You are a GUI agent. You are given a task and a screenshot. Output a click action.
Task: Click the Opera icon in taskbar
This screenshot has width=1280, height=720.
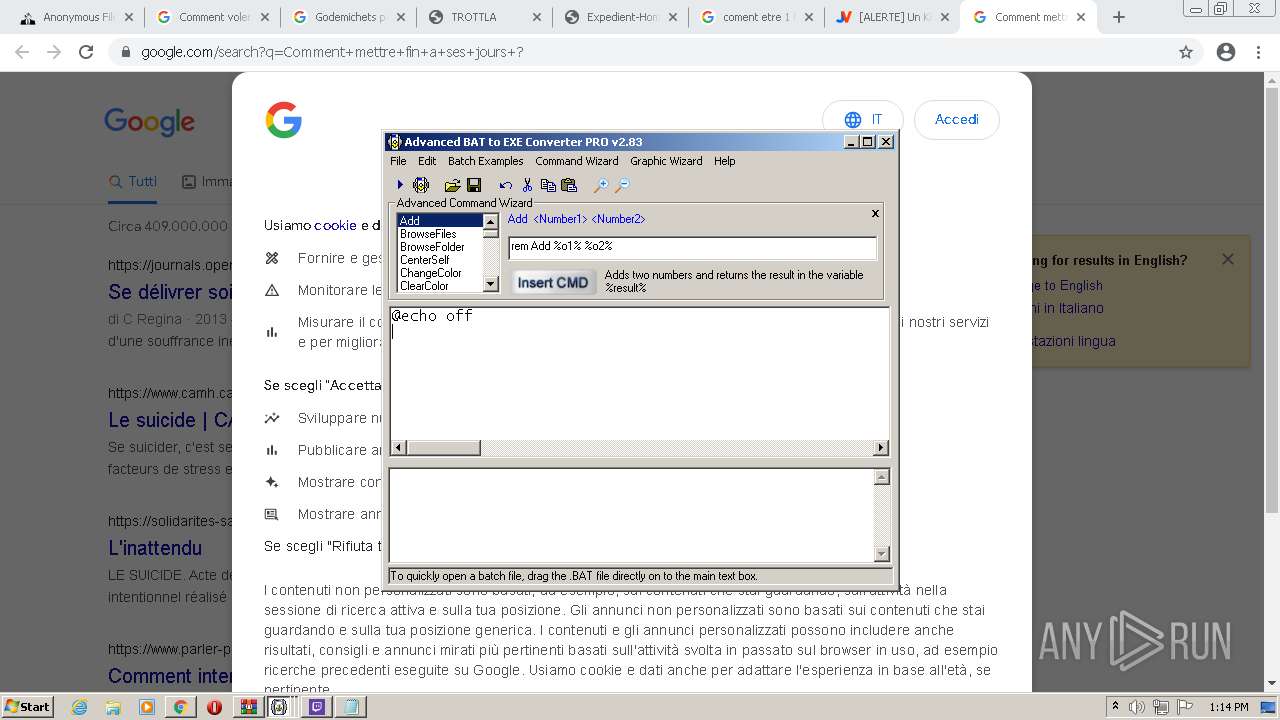(214, 707)
